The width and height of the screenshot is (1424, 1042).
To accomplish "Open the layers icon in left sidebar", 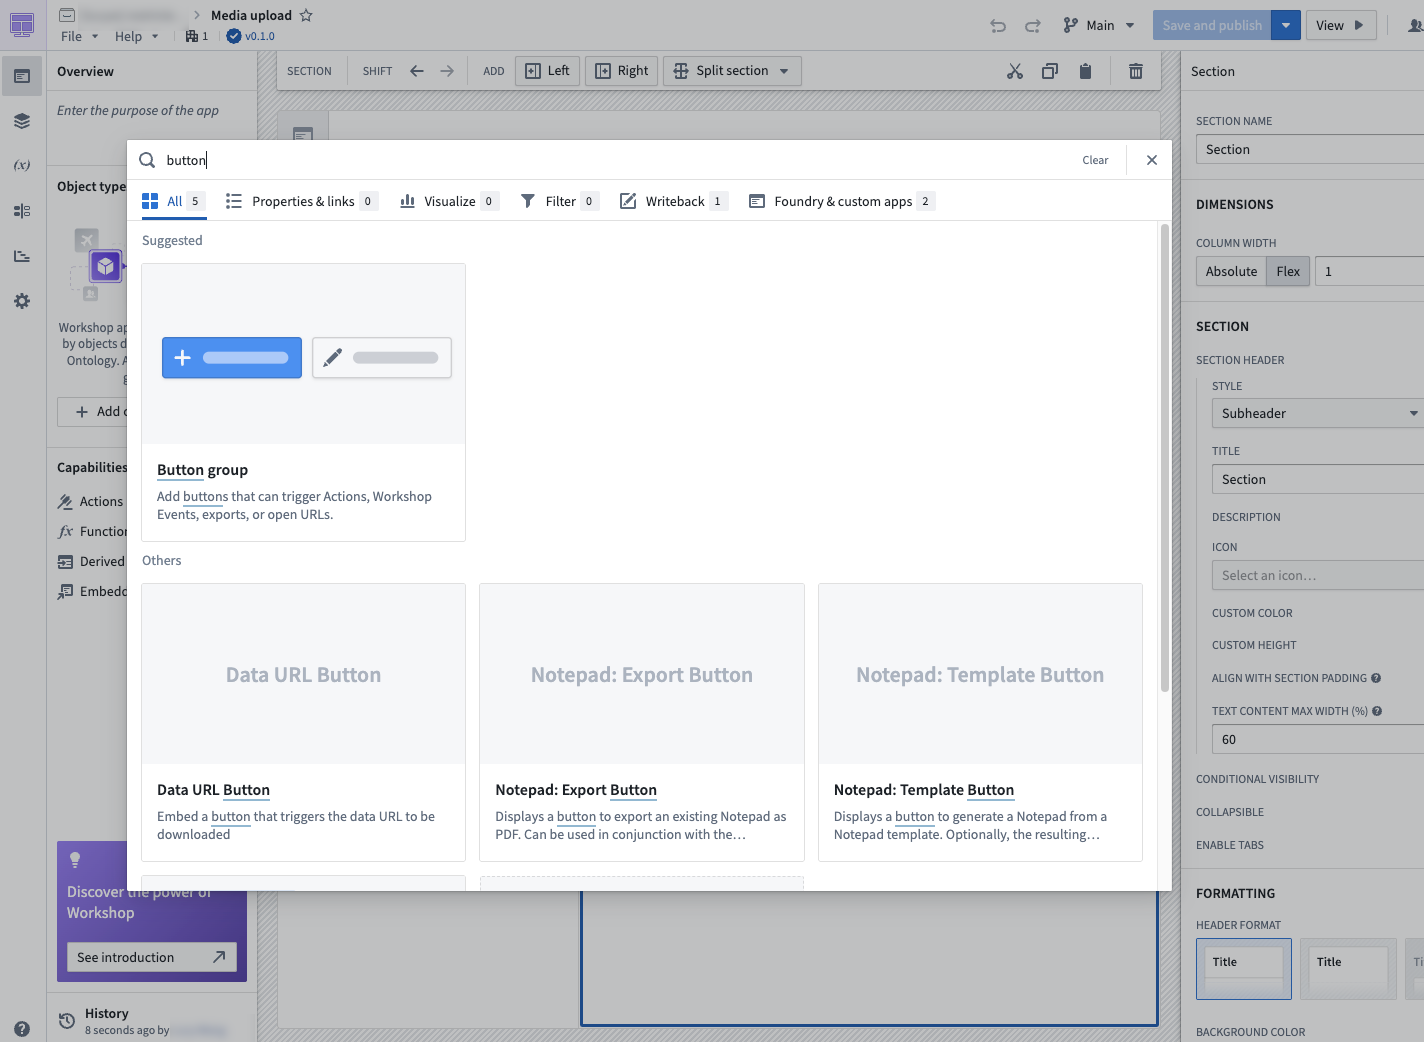I will pyautogui.click(x=22, y=121).
